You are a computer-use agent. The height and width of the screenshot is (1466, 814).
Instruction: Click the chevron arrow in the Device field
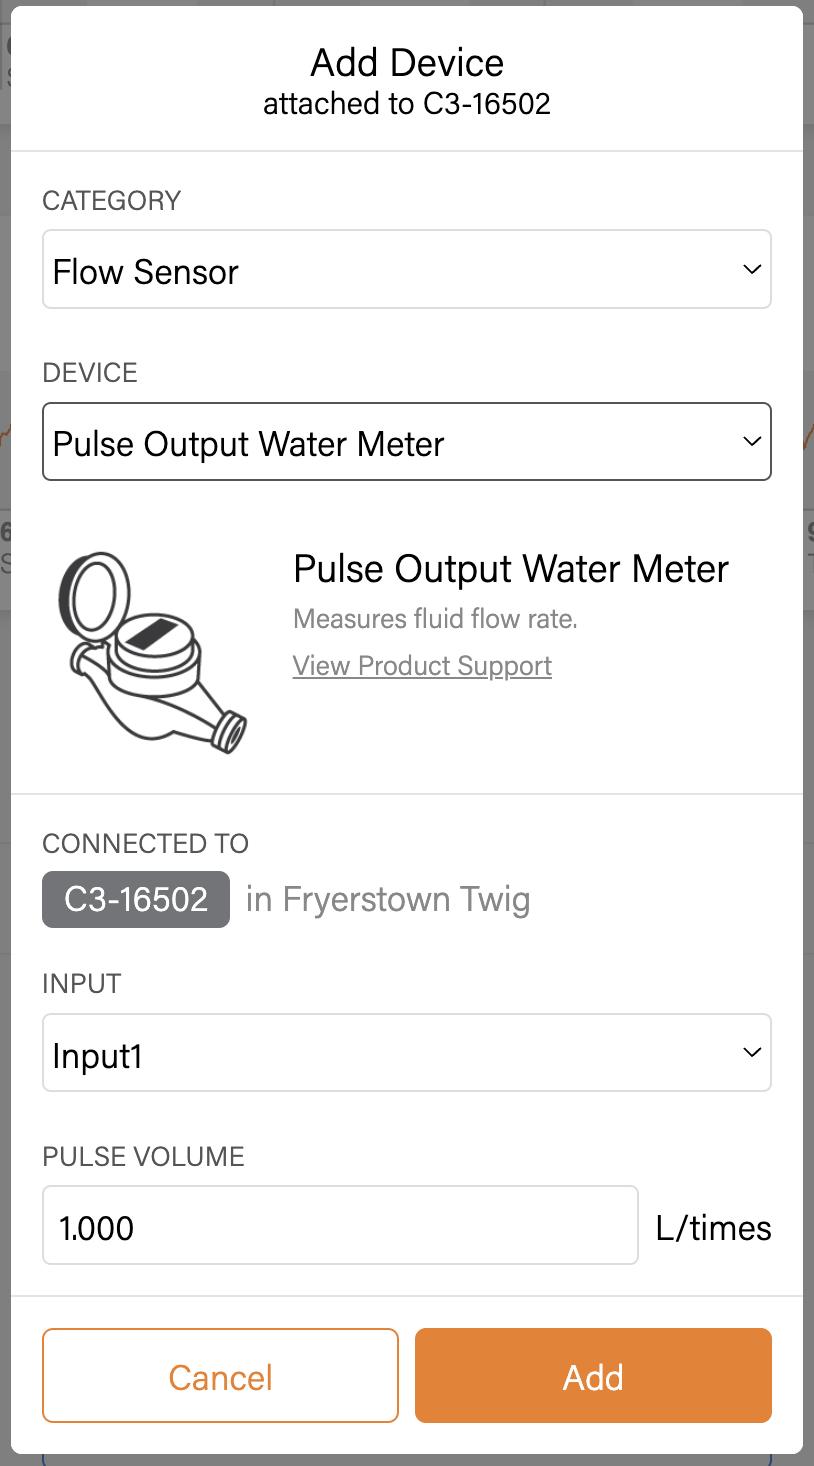(752, 442)
